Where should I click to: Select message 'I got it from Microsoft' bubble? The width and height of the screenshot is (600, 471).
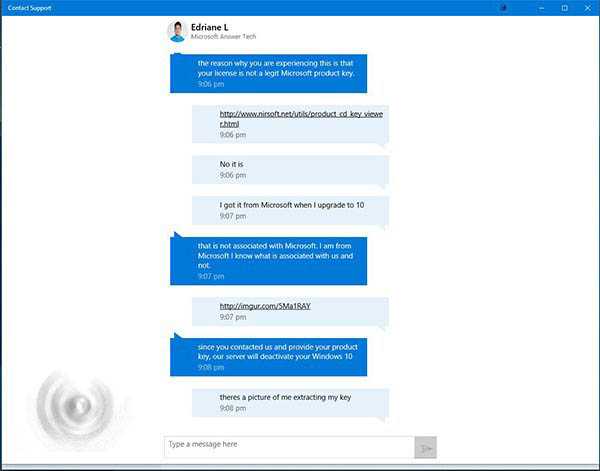pos(290,211)
